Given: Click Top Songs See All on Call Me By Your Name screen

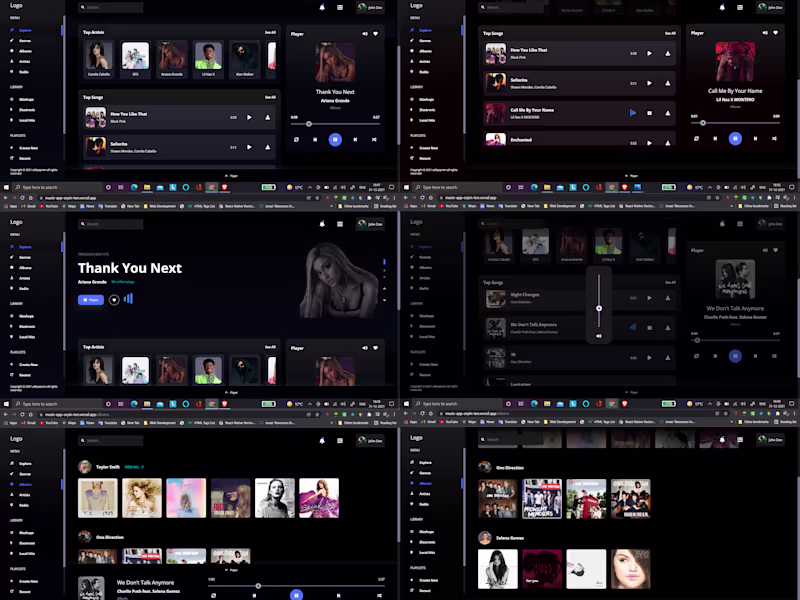Looking at the screenshot, I should pyautogui.click(x=670, y=33).
